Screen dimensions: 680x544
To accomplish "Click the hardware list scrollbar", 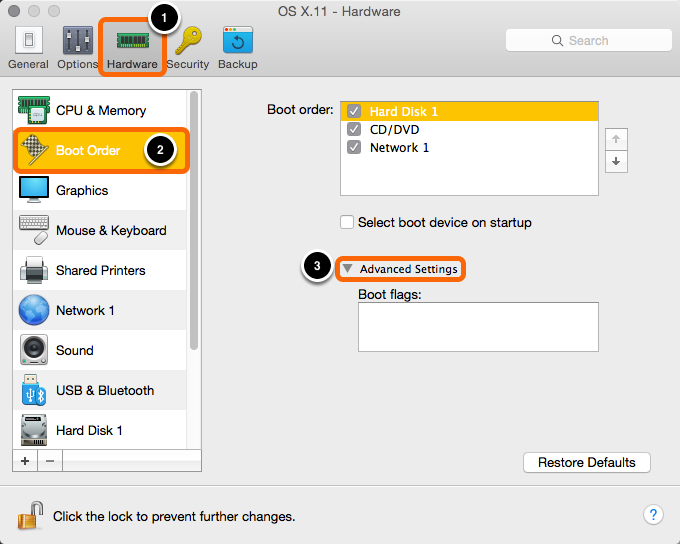I will point(194,220).
